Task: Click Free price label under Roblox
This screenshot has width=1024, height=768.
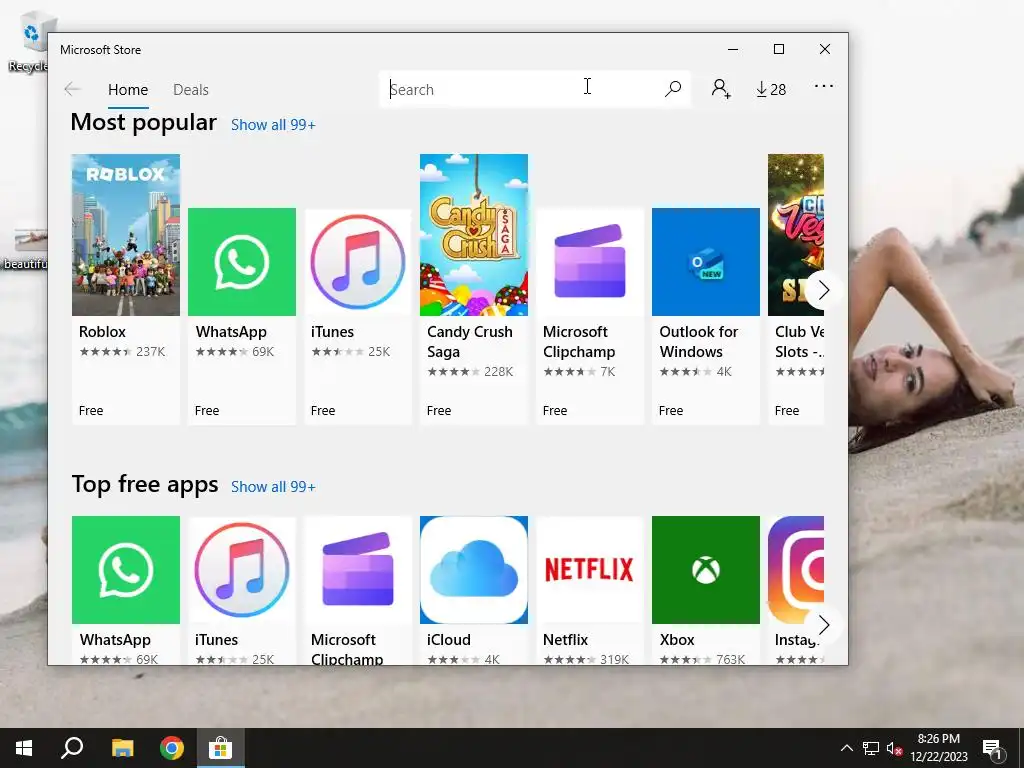Action: click(x=91, y=411)
